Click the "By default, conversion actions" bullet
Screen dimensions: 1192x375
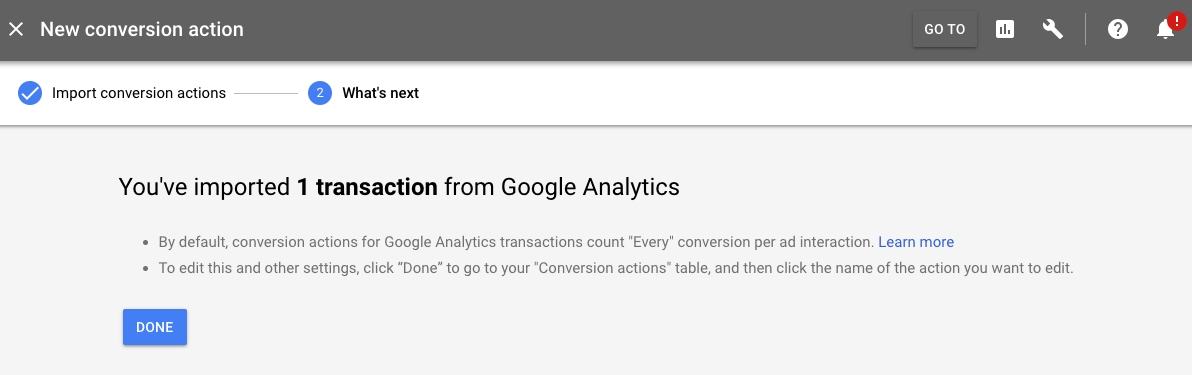pos(556,242)
